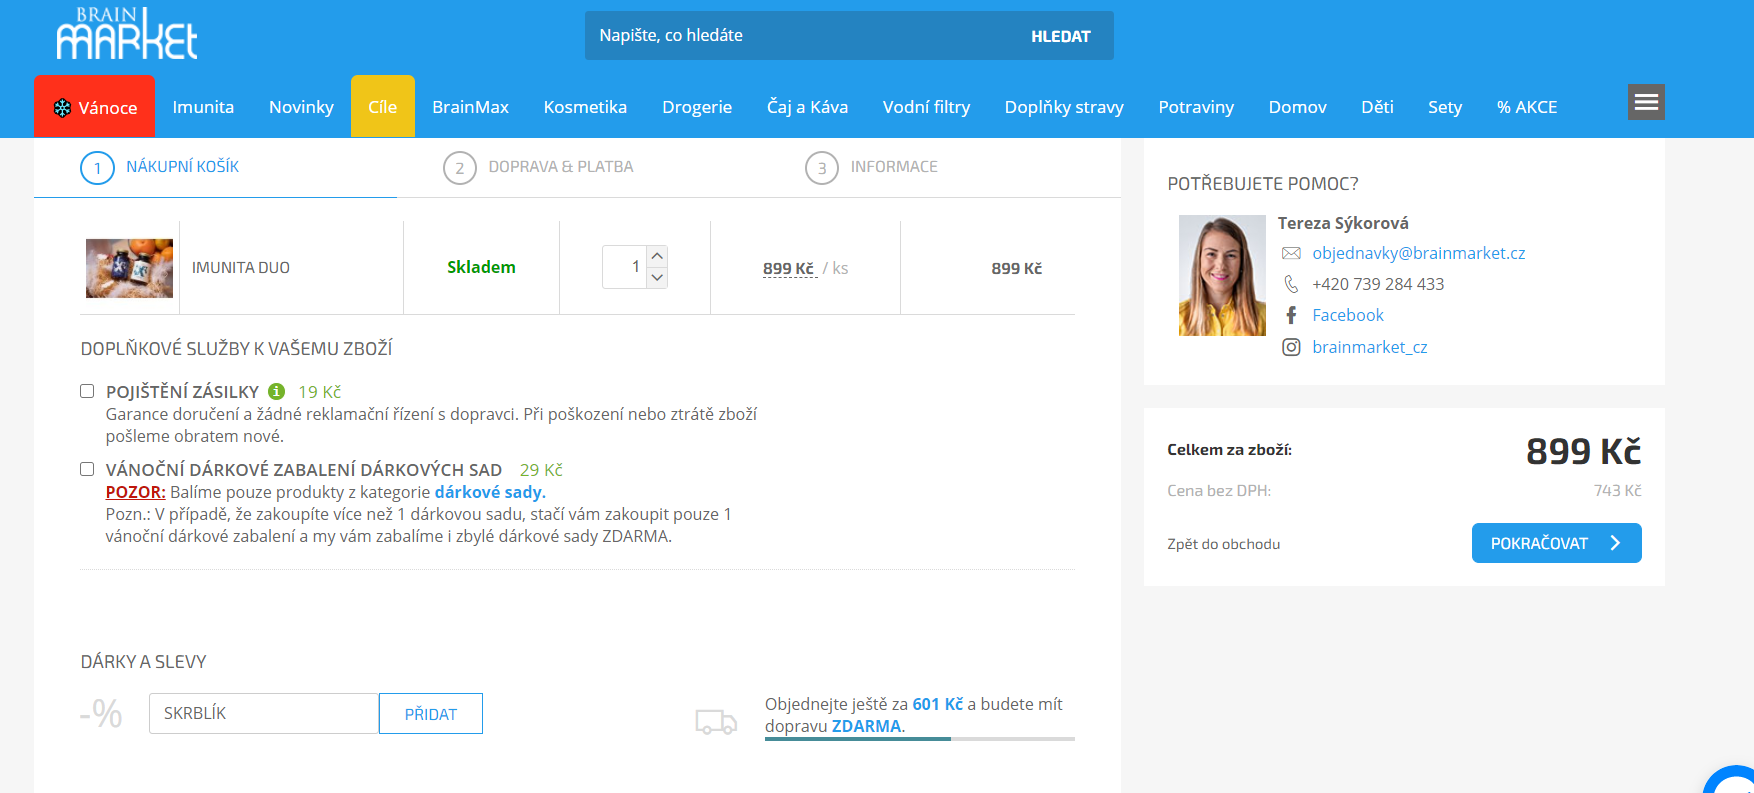Click the step 3 circle for Informace
This screenshot has width=1754, height=793.
click(x=821, y=168)
